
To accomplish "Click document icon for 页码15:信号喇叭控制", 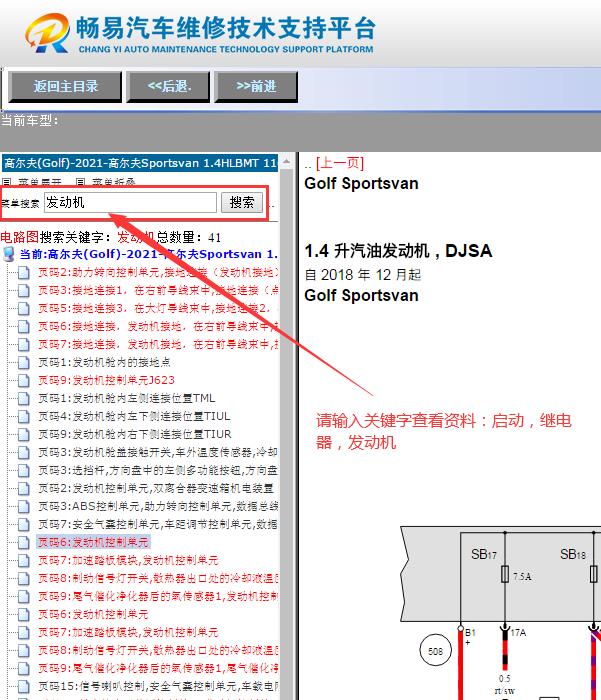I will [24, 686].
